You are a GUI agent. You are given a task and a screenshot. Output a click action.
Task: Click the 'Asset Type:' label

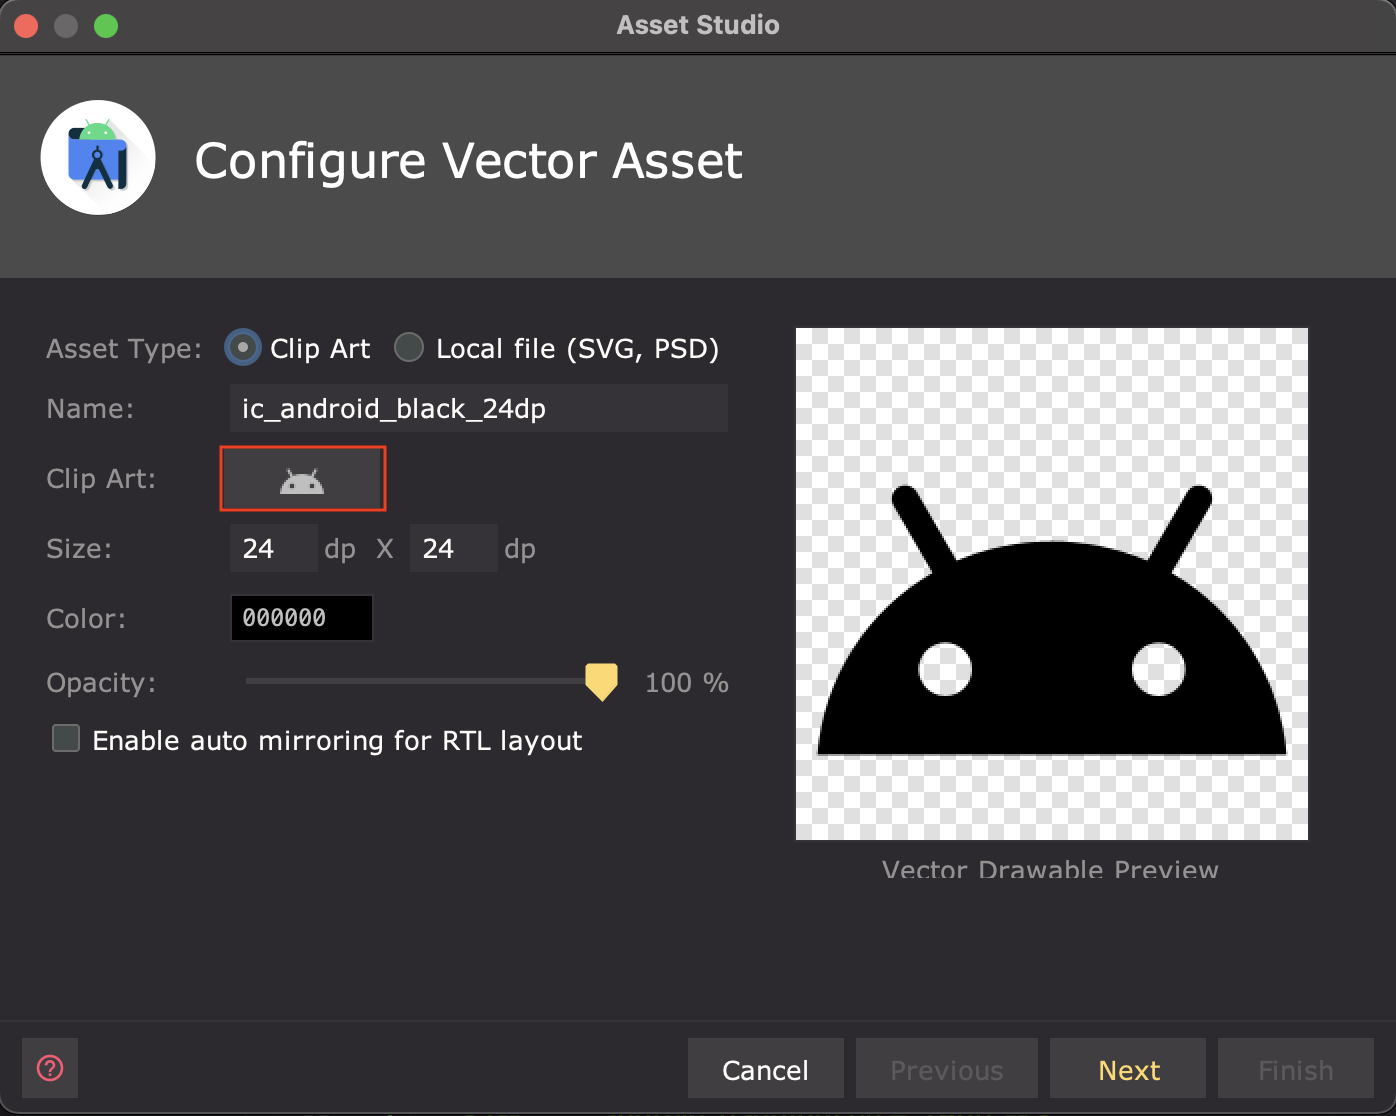point(124,349)
